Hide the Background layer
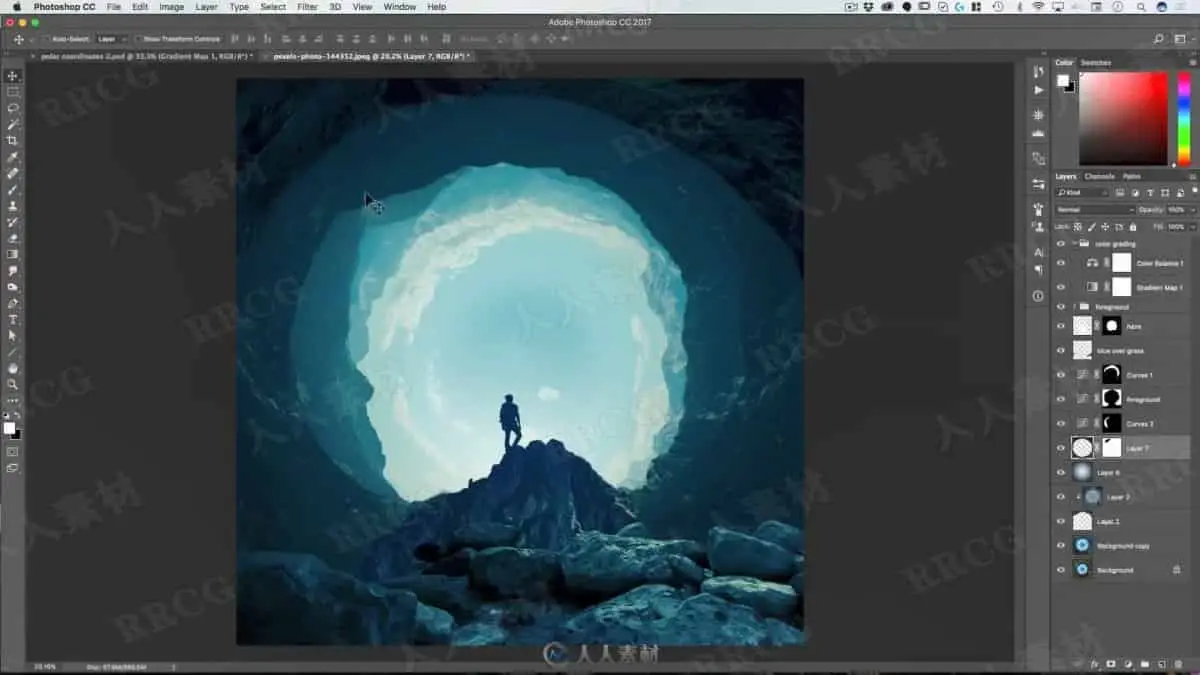Image resolution: width=1200 pixels, height=675 pixels. tap(1061, 569)
